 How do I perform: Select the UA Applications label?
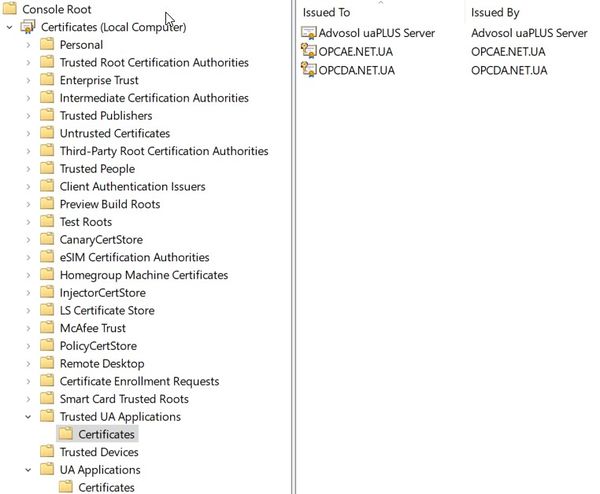(100, 470)
